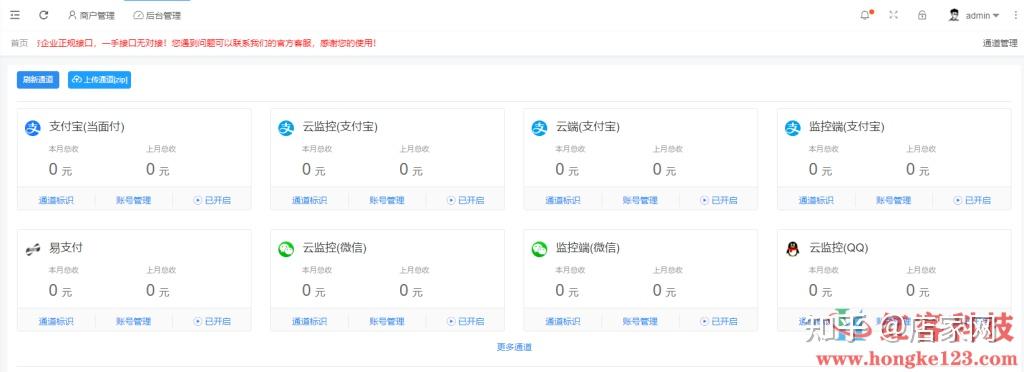Open notifications via the bell icon

click(865, 15)
